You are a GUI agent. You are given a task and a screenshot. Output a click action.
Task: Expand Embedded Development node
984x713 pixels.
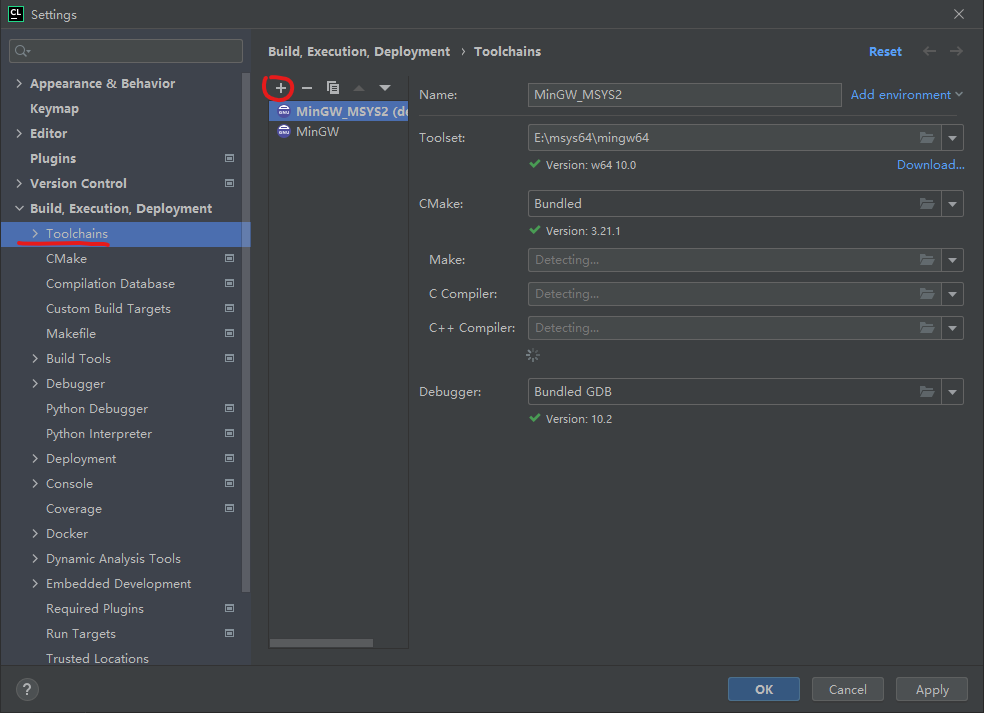pyautogui.click(x=35, y=584)
